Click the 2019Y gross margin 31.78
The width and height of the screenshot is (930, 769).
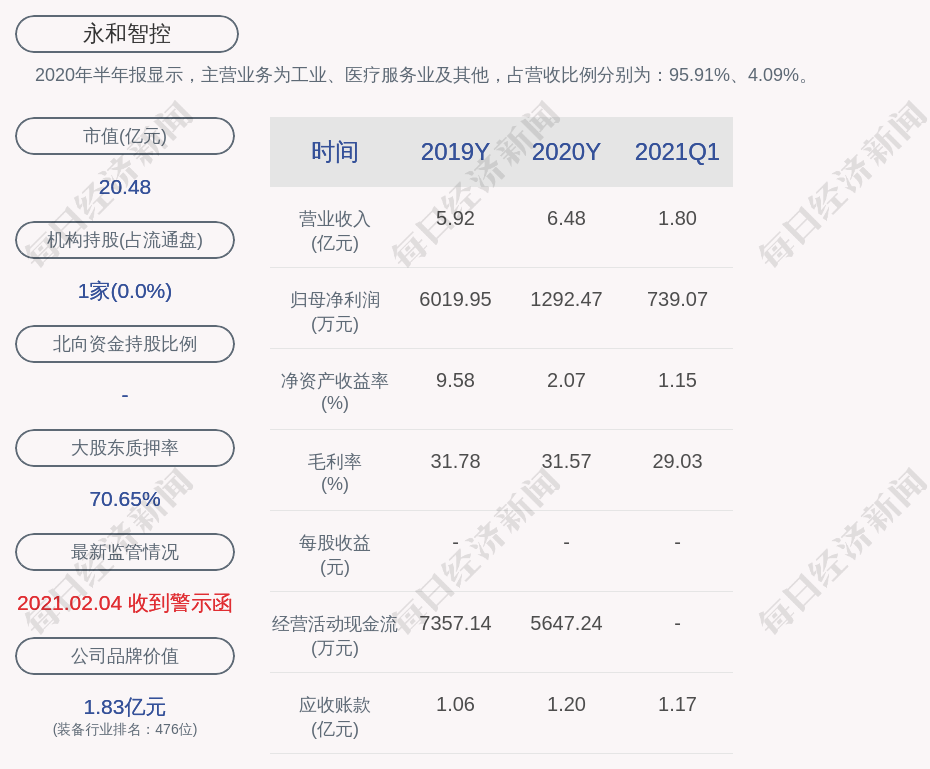click(455, 461)
